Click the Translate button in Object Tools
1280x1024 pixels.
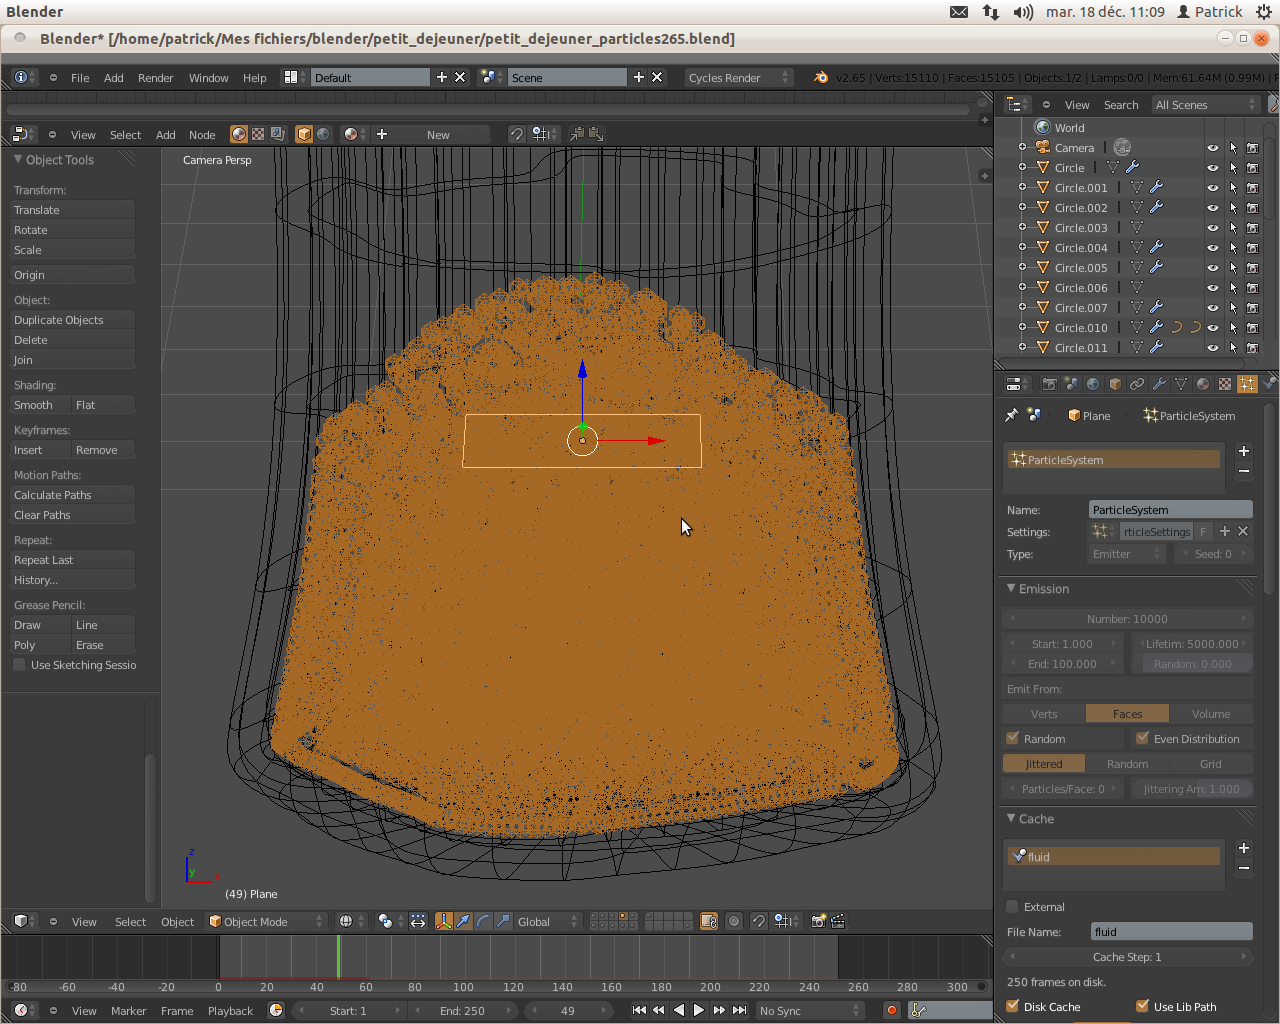pos(71,210)
